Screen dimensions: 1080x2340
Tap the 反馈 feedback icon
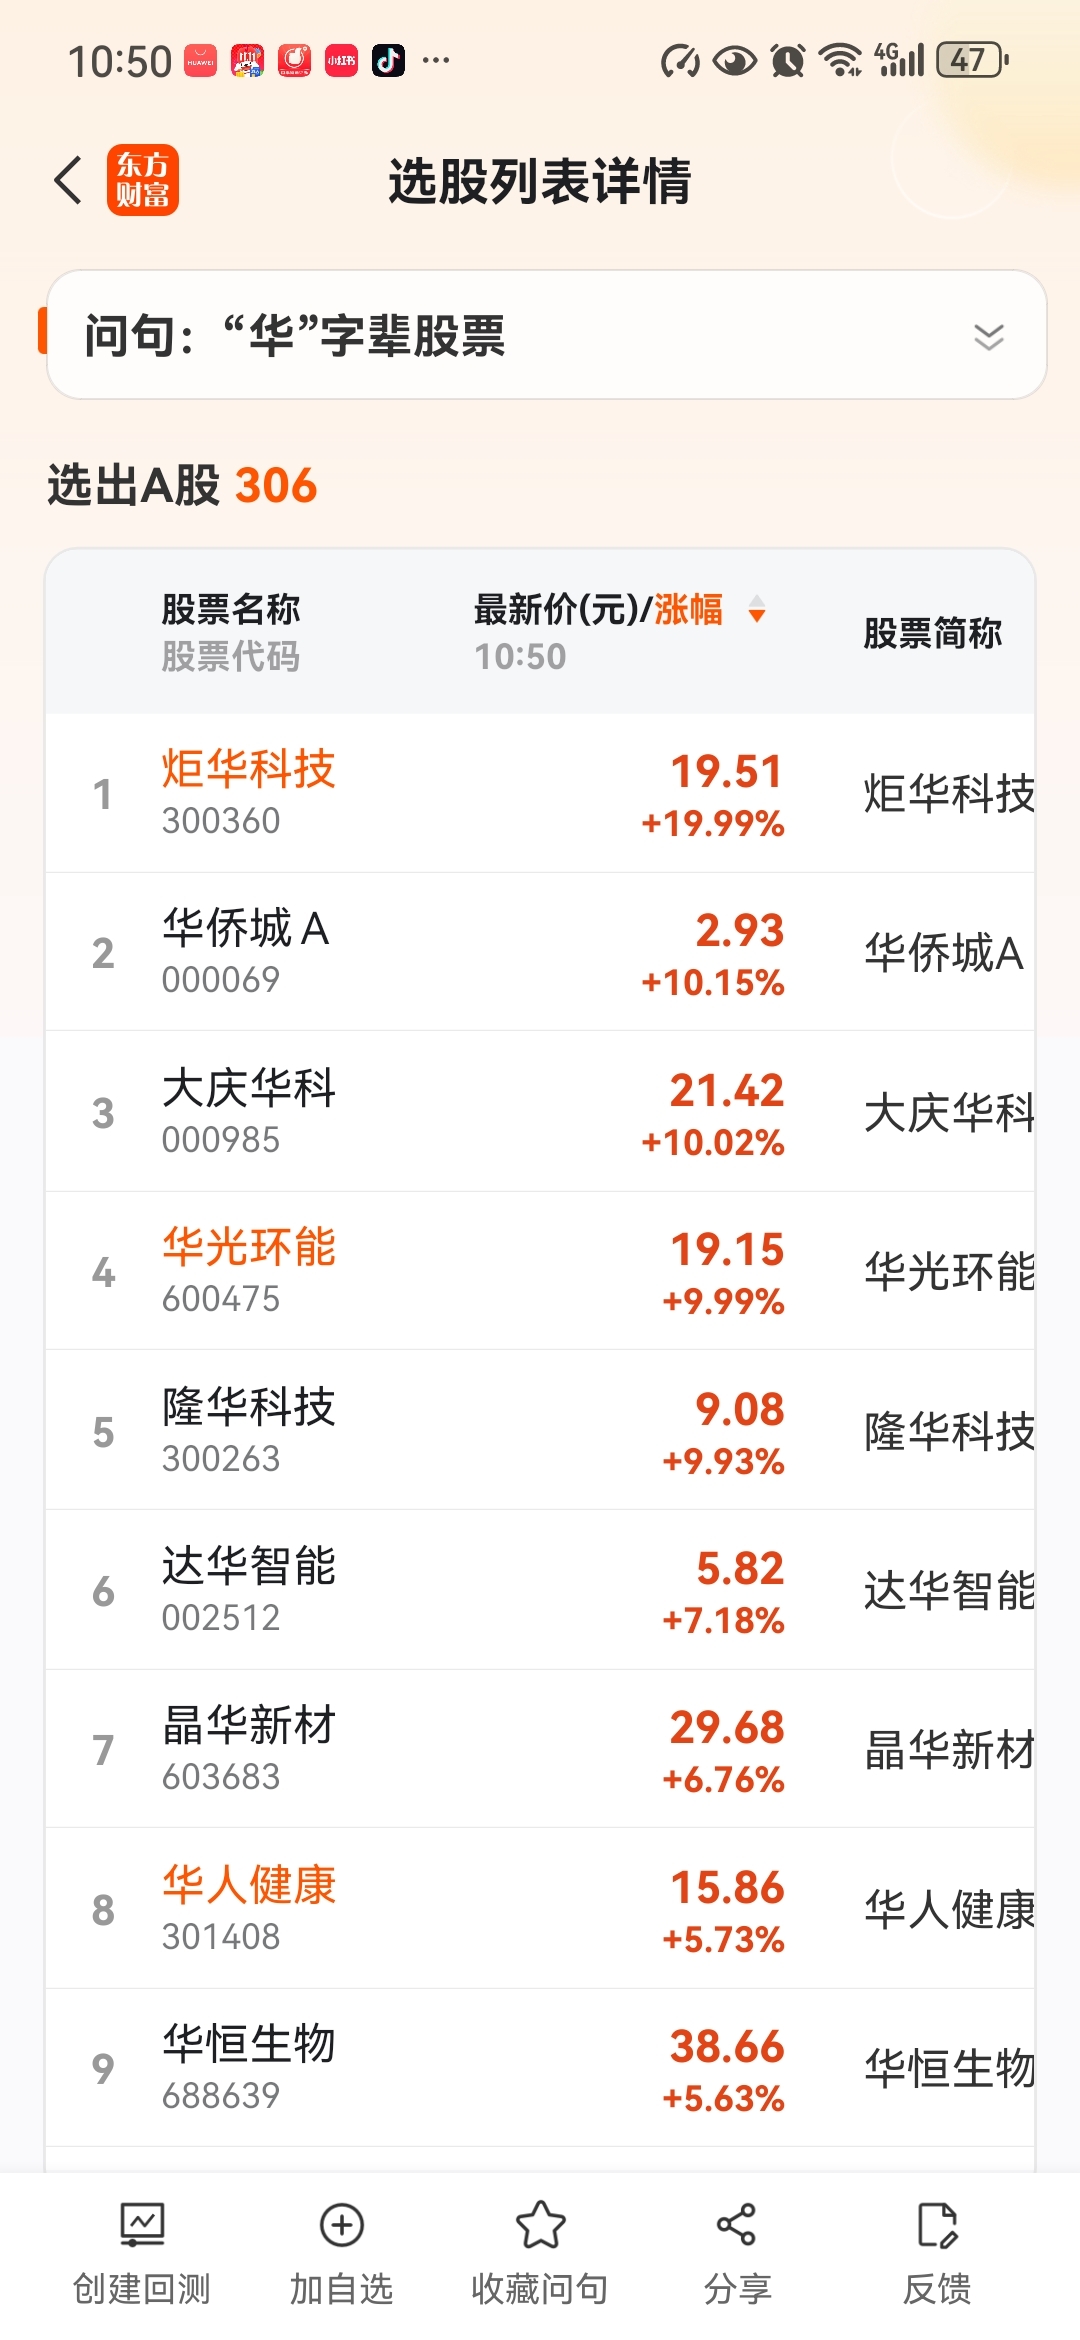pyautogui.click(x=937, y=2225)
